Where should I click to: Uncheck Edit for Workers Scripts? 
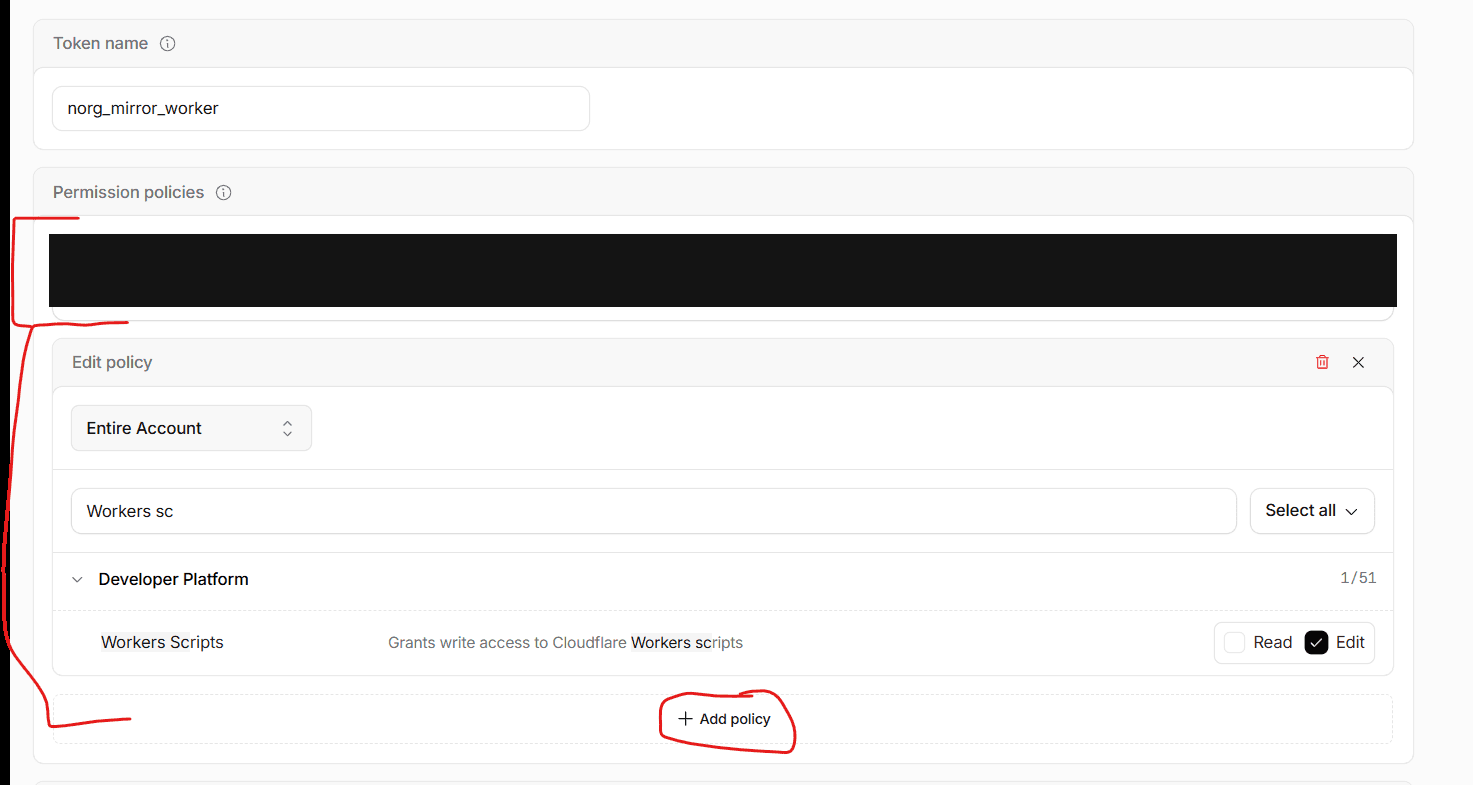[1316, 643]
